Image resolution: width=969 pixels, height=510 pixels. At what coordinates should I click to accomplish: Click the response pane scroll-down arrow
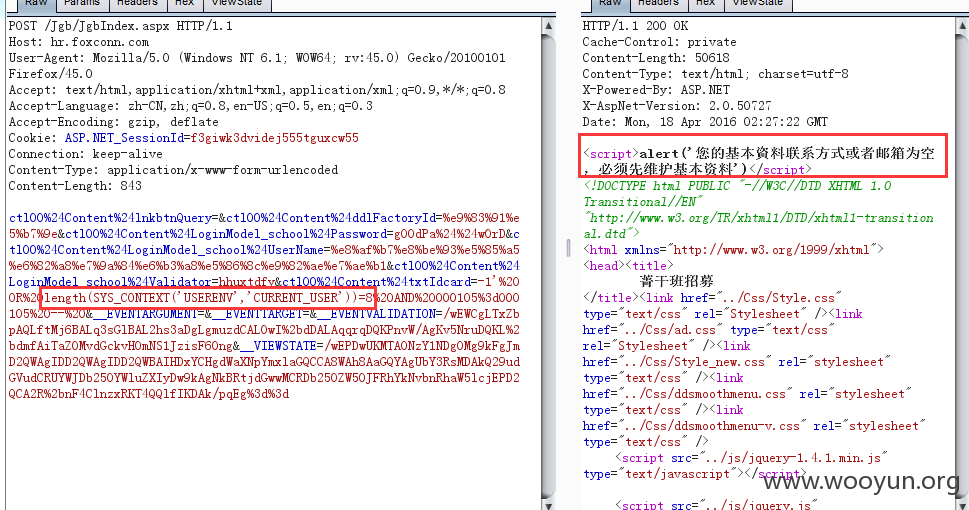pyautogui.click(x=963, y=504)
